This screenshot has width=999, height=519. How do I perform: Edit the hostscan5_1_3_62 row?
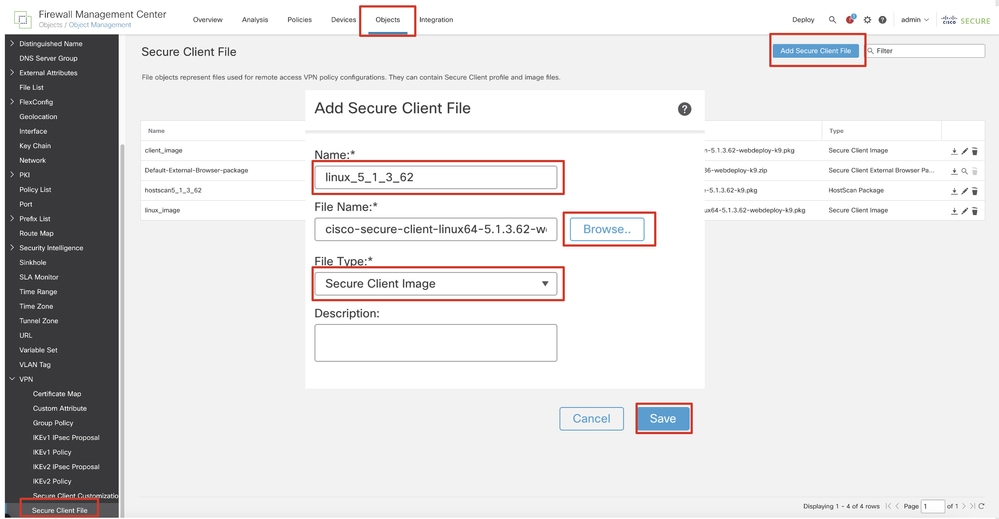pyautogui.click(x=965, y=190)
